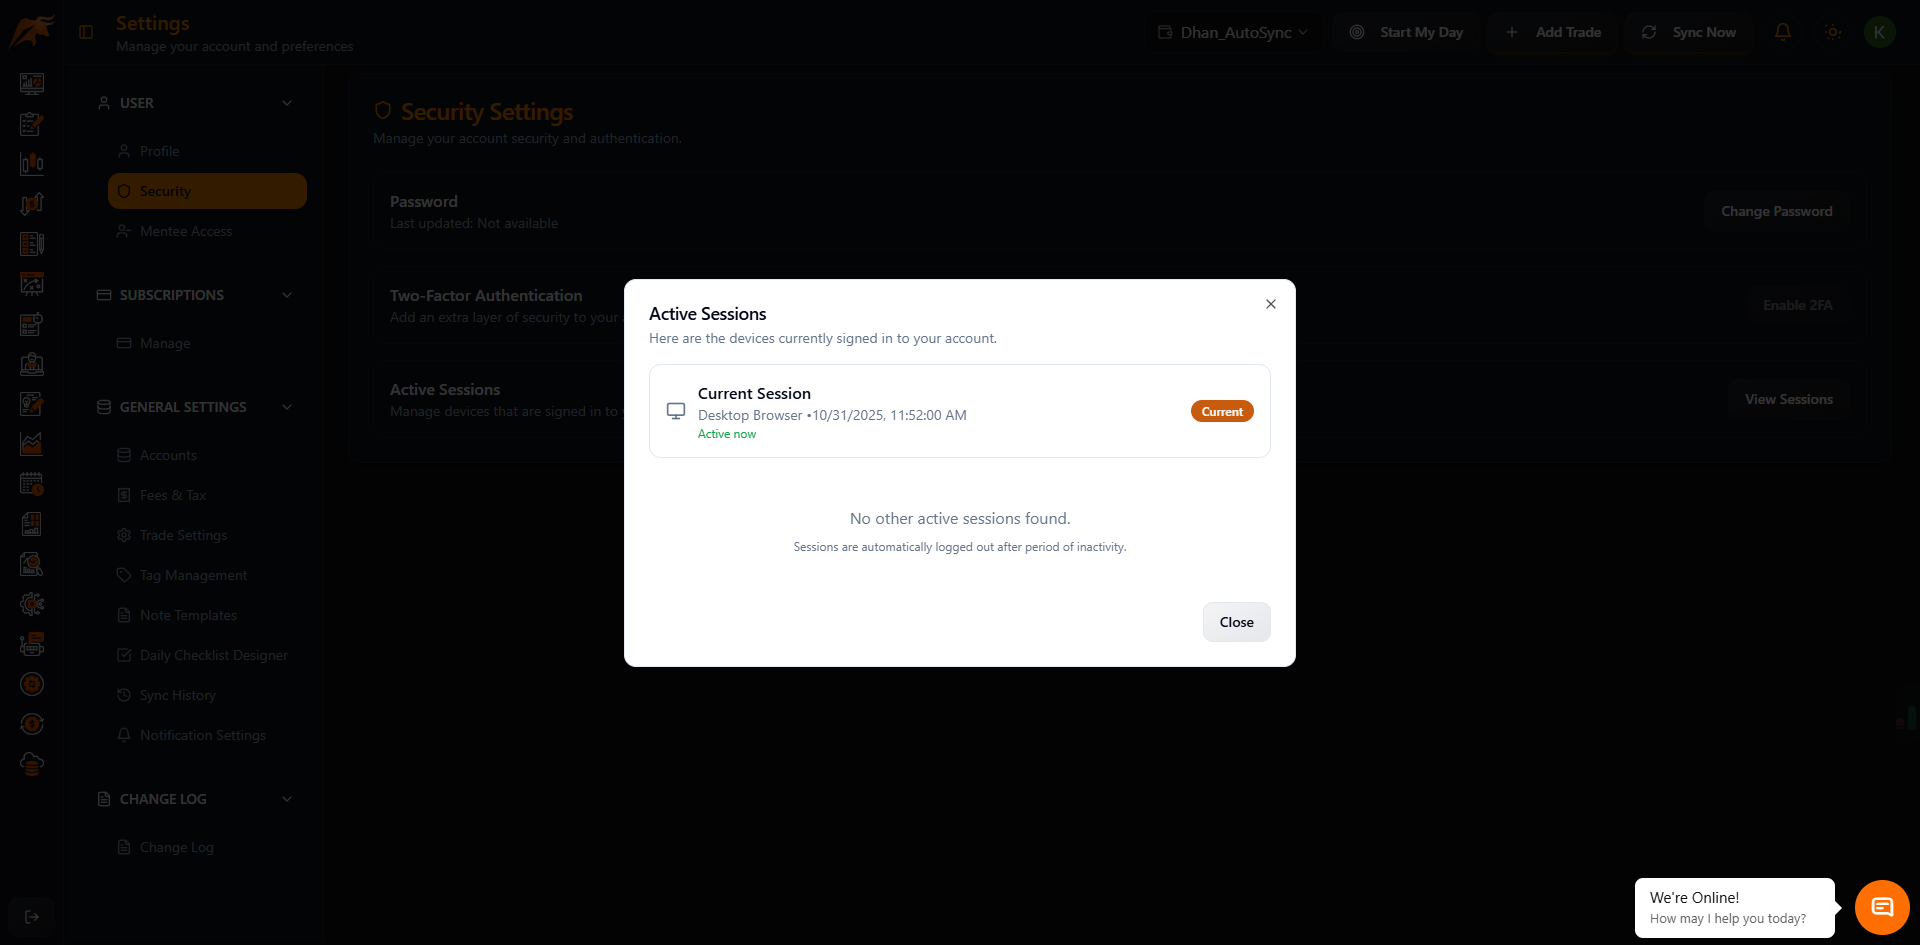Open the Dhan_AutoSync account dropdown
Viewport: 1920px width, 945px height.
pyautogui.click(x=1233, y=31)
